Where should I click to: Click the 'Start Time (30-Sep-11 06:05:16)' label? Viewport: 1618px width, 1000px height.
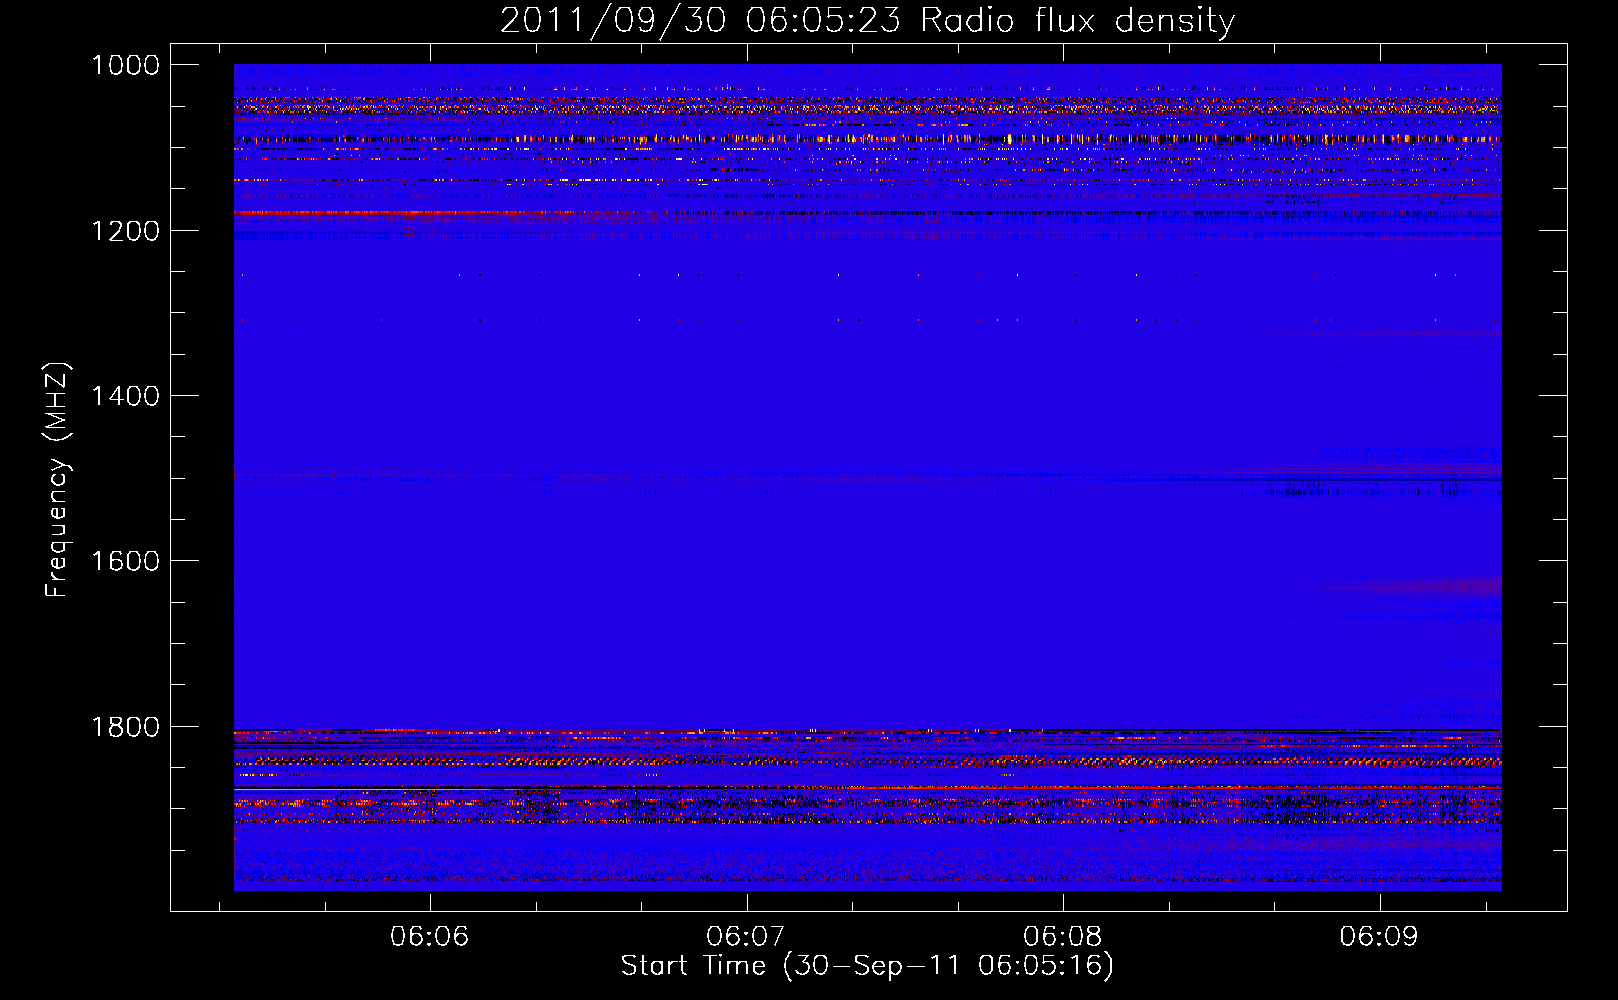pyautogui.click(x=867, y=966)
